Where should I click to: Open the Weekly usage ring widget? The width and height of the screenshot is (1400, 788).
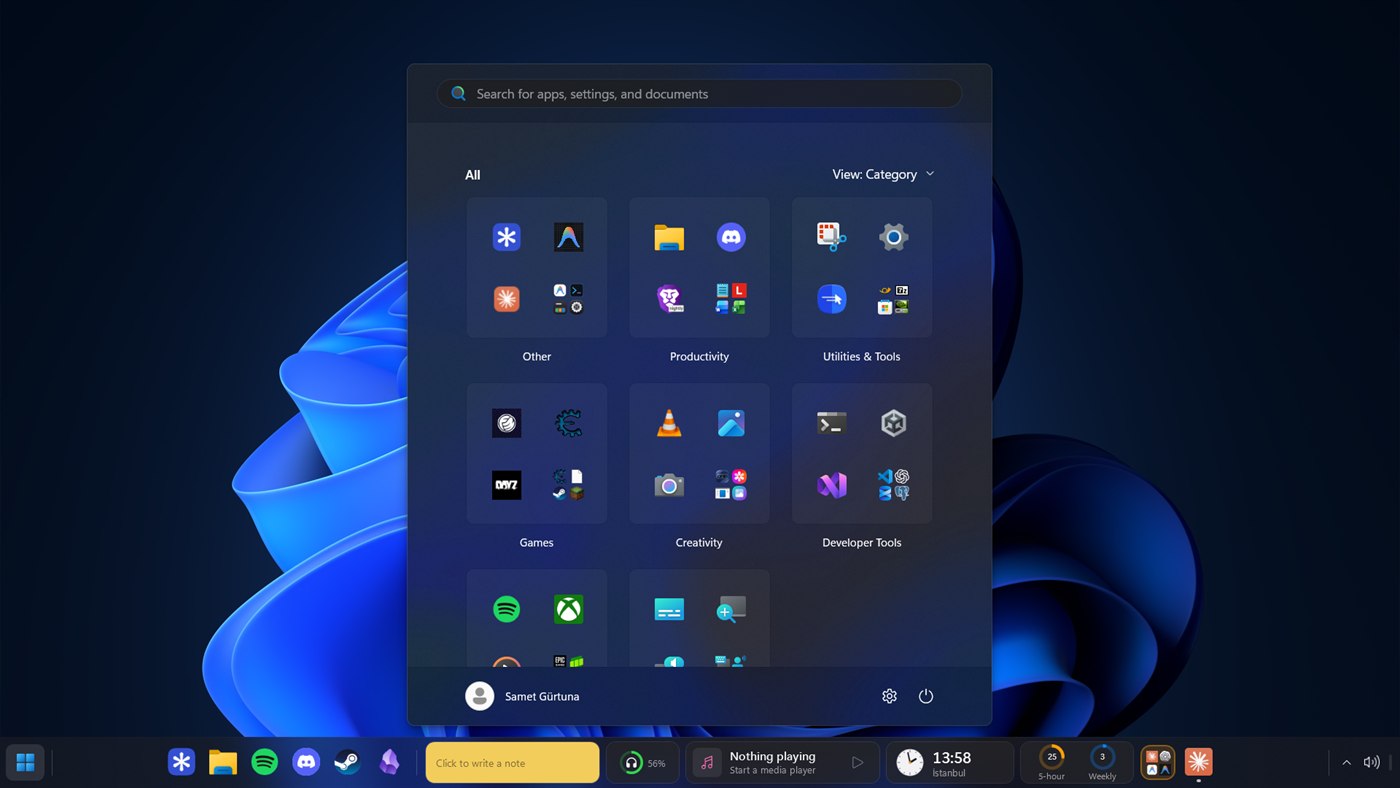coord(1102,763)
